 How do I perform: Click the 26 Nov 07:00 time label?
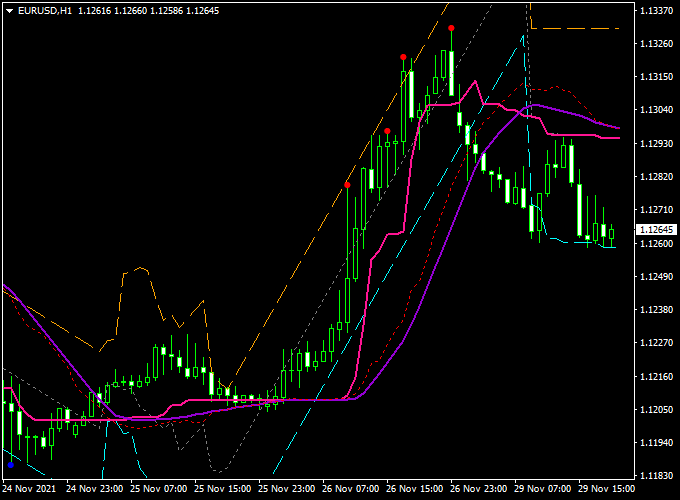[351, 489]
